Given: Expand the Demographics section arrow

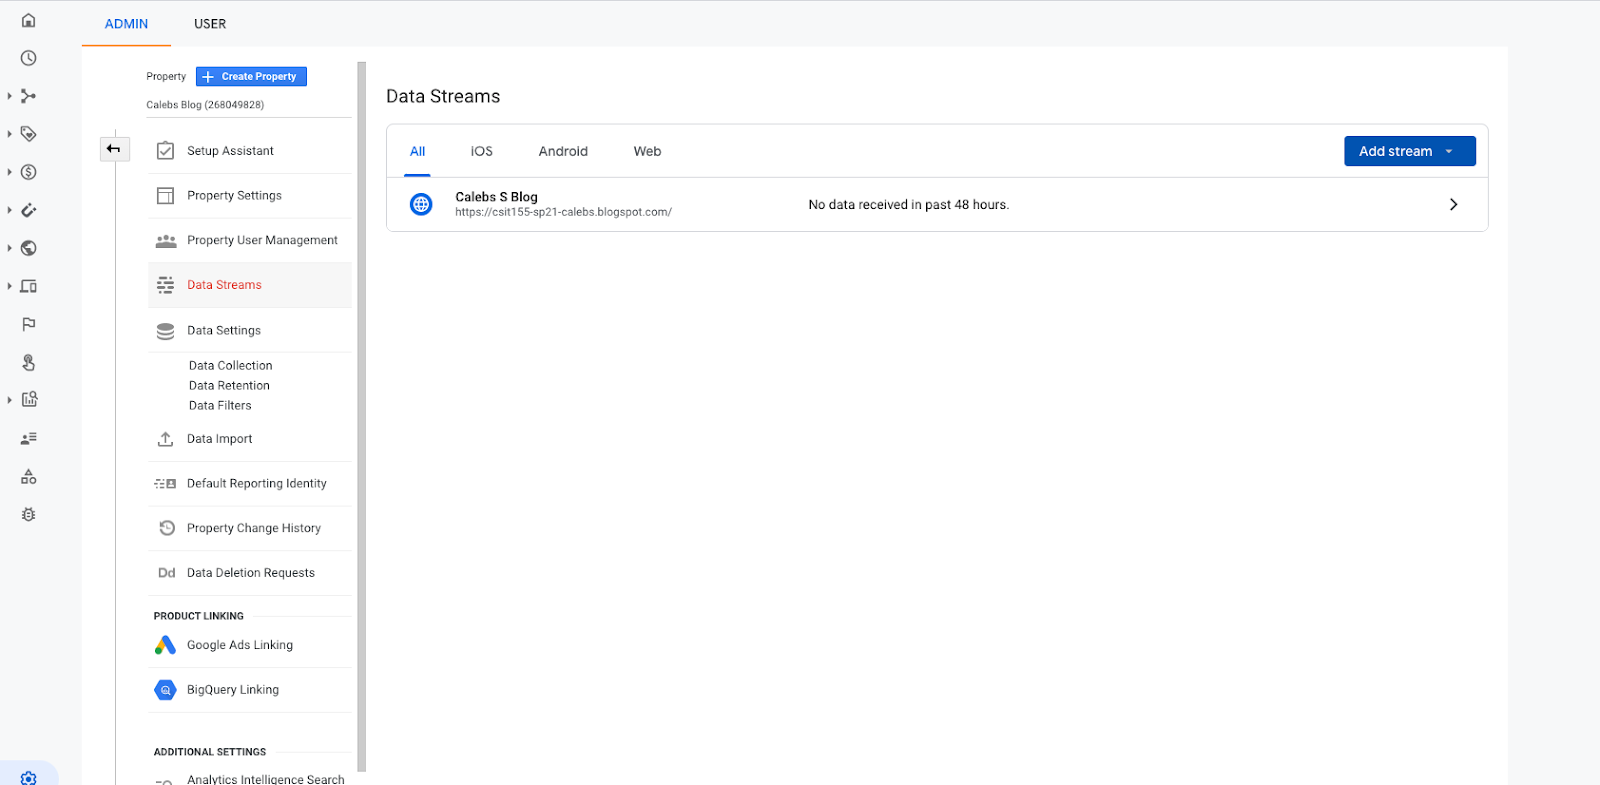Looking at the screenshot, I should 10,248.
